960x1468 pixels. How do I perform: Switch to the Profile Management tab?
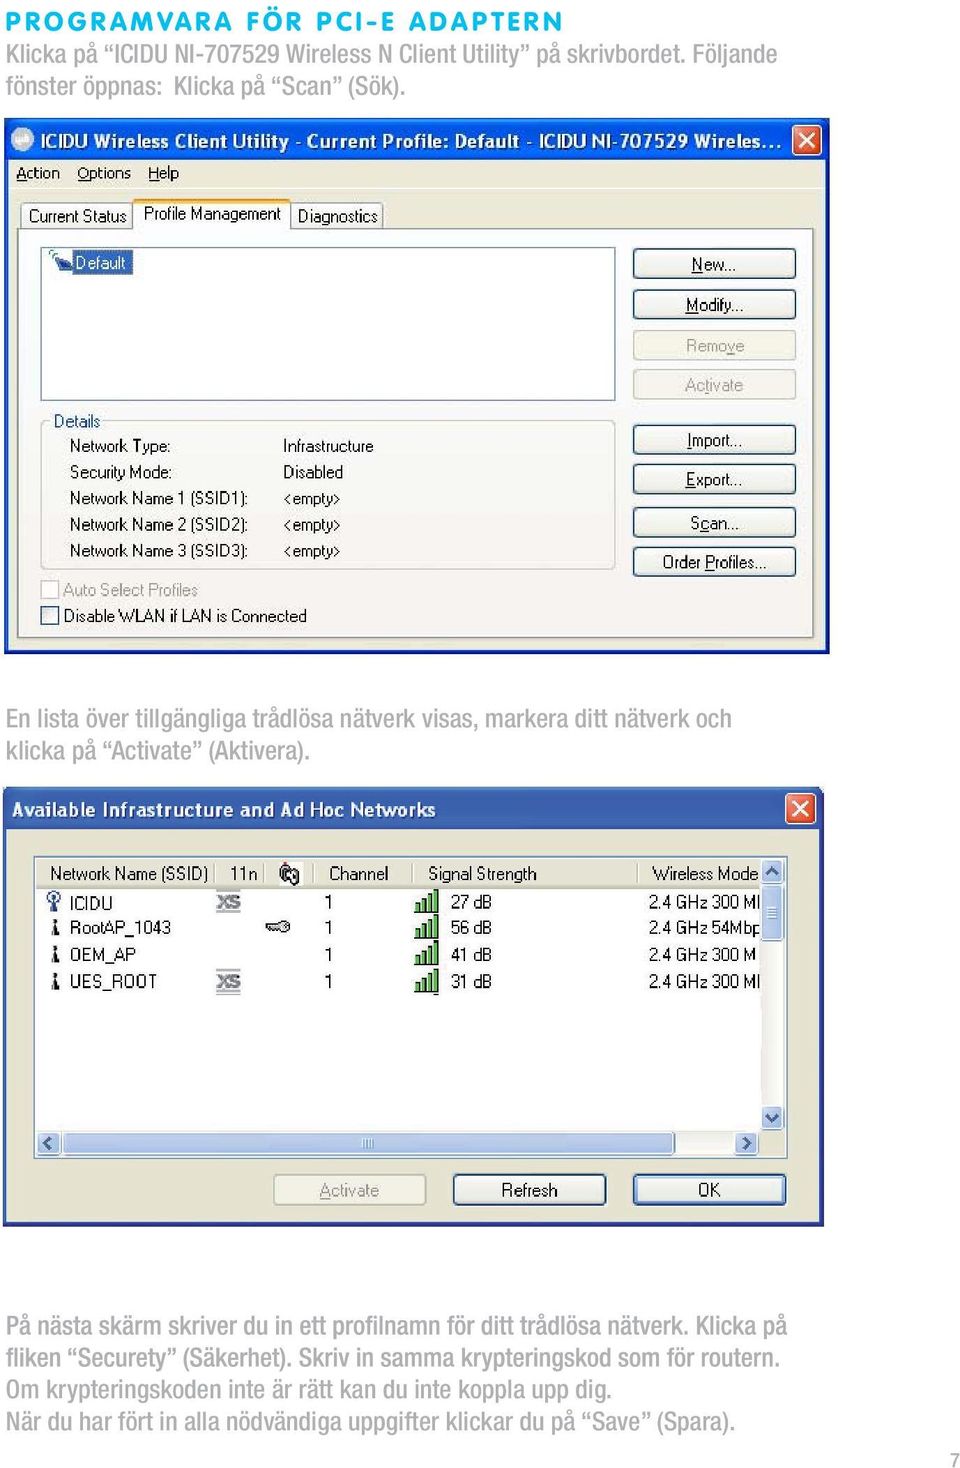point(212,214)
